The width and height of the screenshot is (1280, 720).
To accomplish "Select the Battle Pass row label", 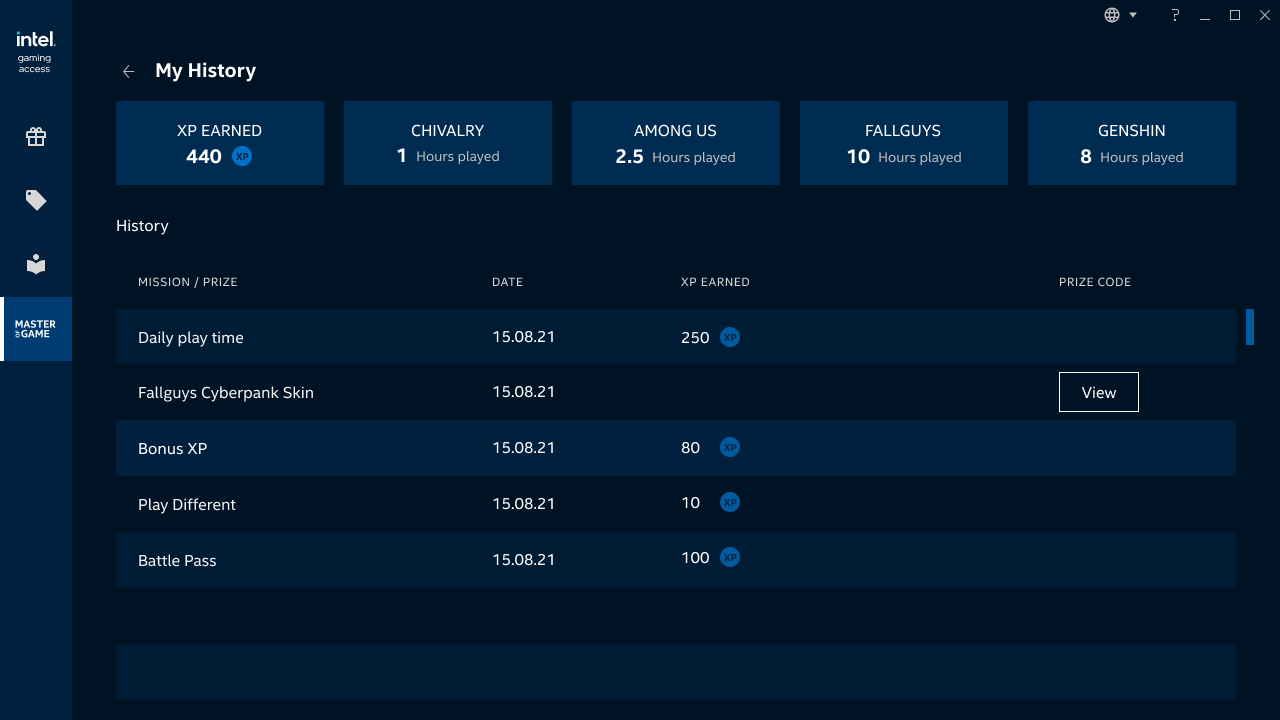I will (177, 560).
